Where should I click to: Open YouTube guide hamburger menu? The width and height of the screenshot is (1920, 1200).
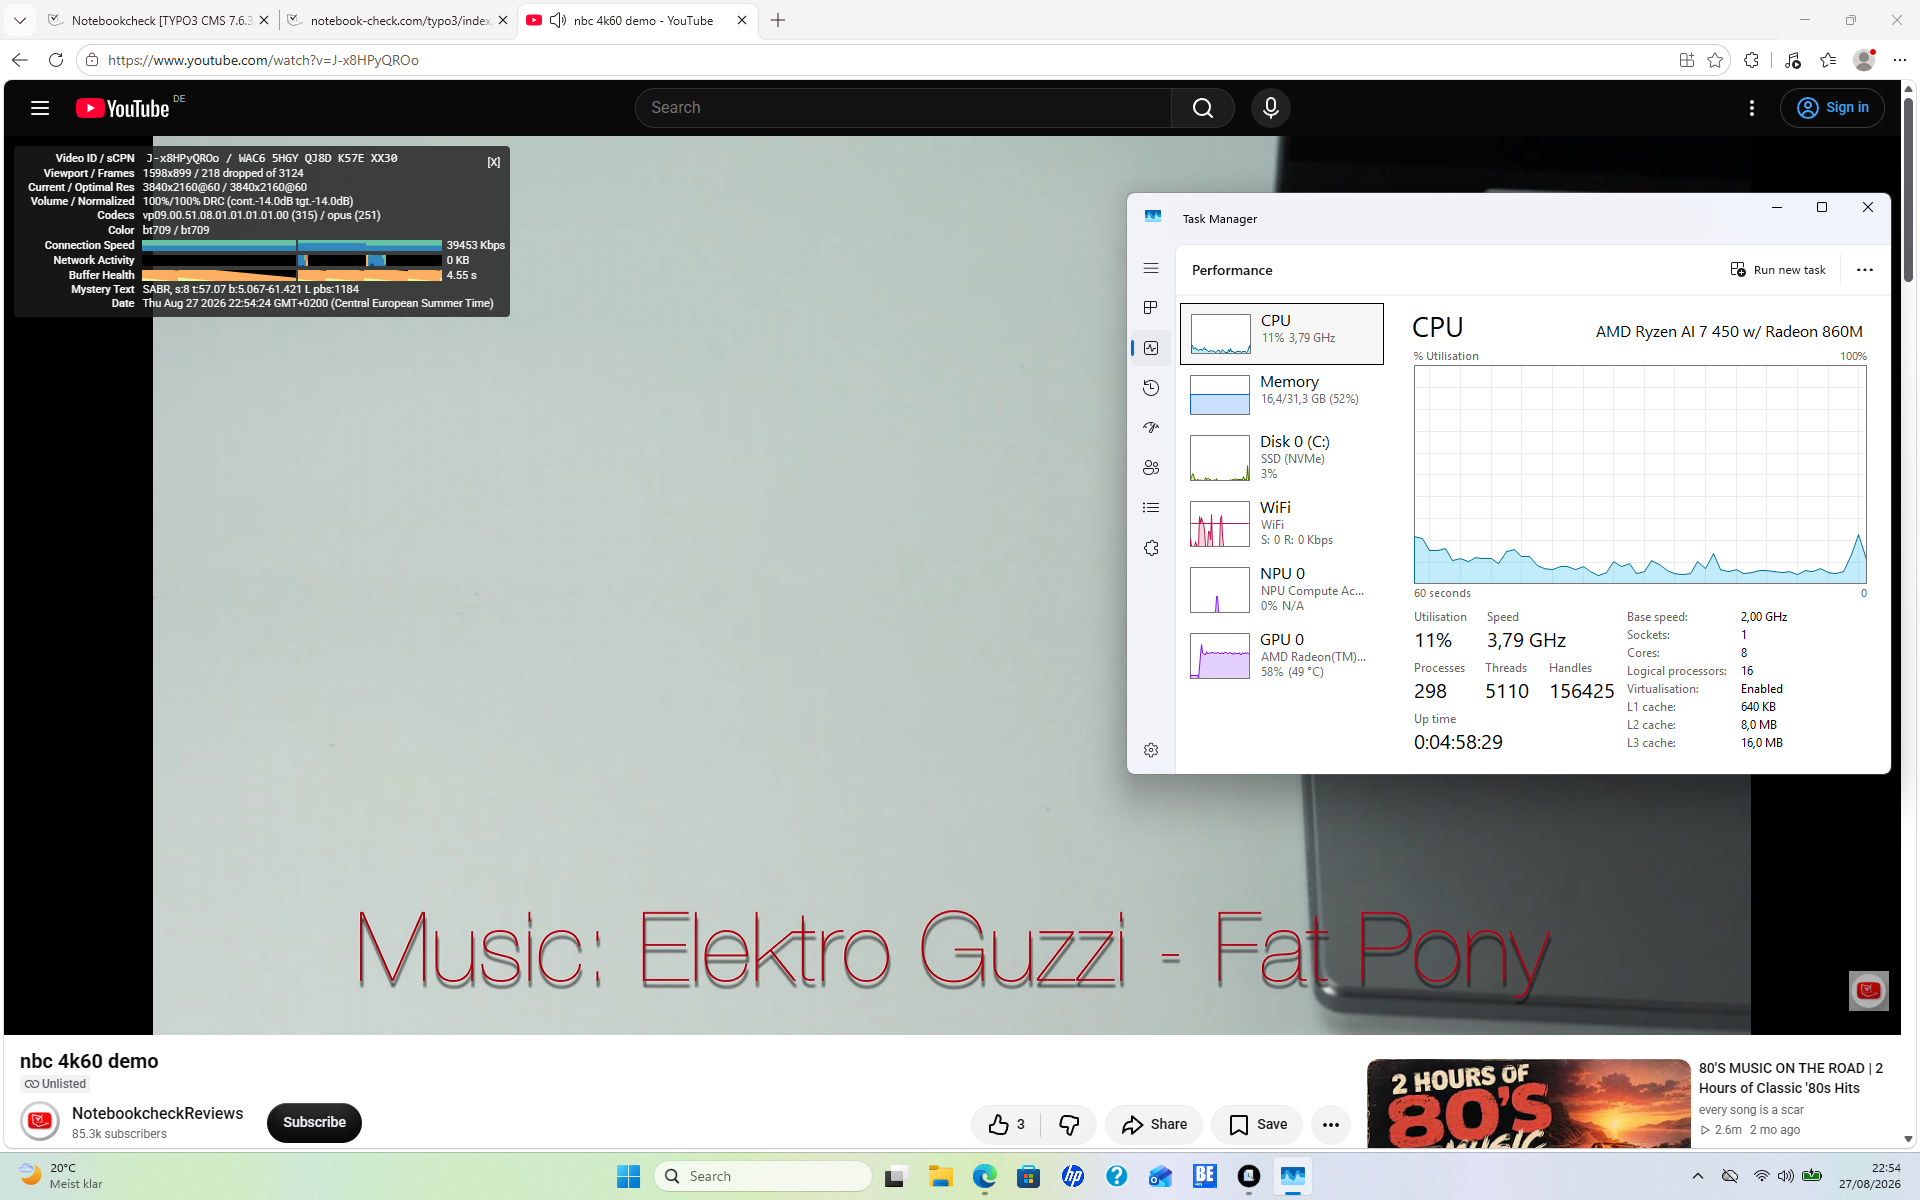[40, 108]
